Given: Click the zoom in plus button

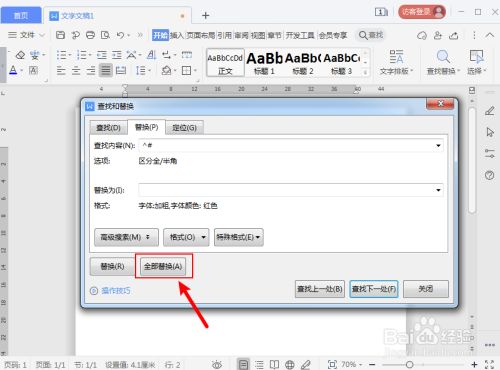Looking at the screenshot, I should click(474, 365).
